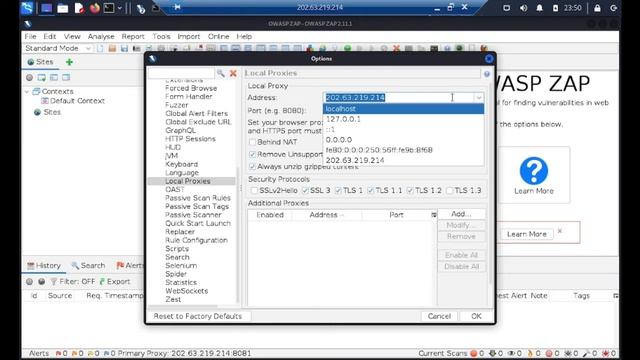Toggle Always unzip gzipped content checkbox
This screenshot has width=640, height=360.
[x=252, y=167]
